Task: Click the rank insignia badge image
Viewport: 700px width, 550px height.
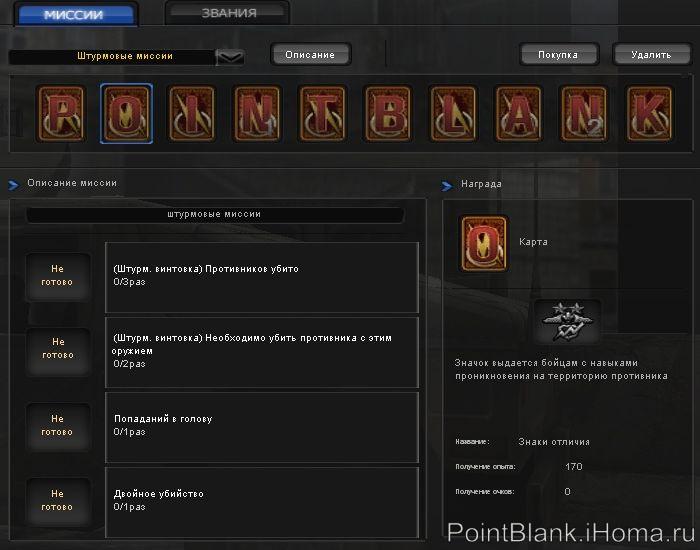Action: 567,322
